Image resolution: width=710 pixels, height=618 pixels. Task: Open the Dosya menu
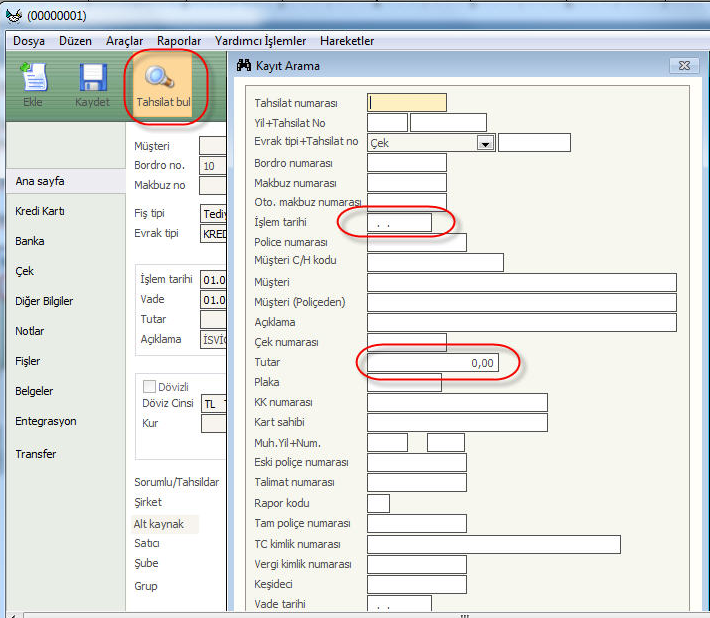[x=29, y=41]
